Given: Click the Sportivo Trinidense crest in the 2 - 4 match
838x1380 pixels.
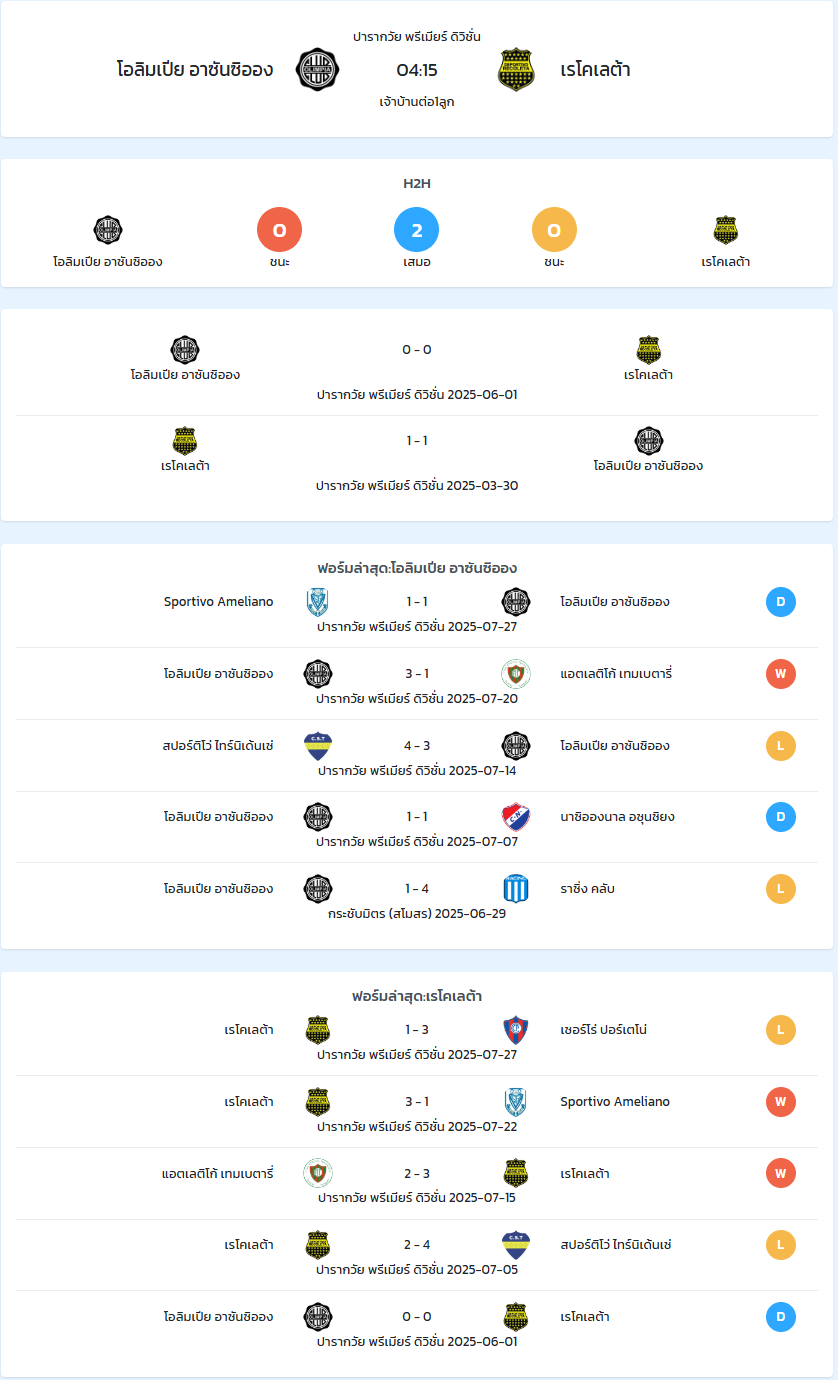Looking at the screenshot, I should click(516, 1245).
